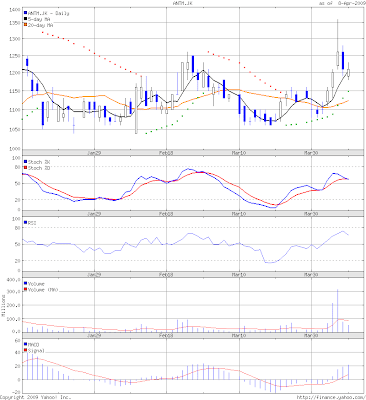Click the 1400 price axis value
366x400 pixels.
pos(15,10)
